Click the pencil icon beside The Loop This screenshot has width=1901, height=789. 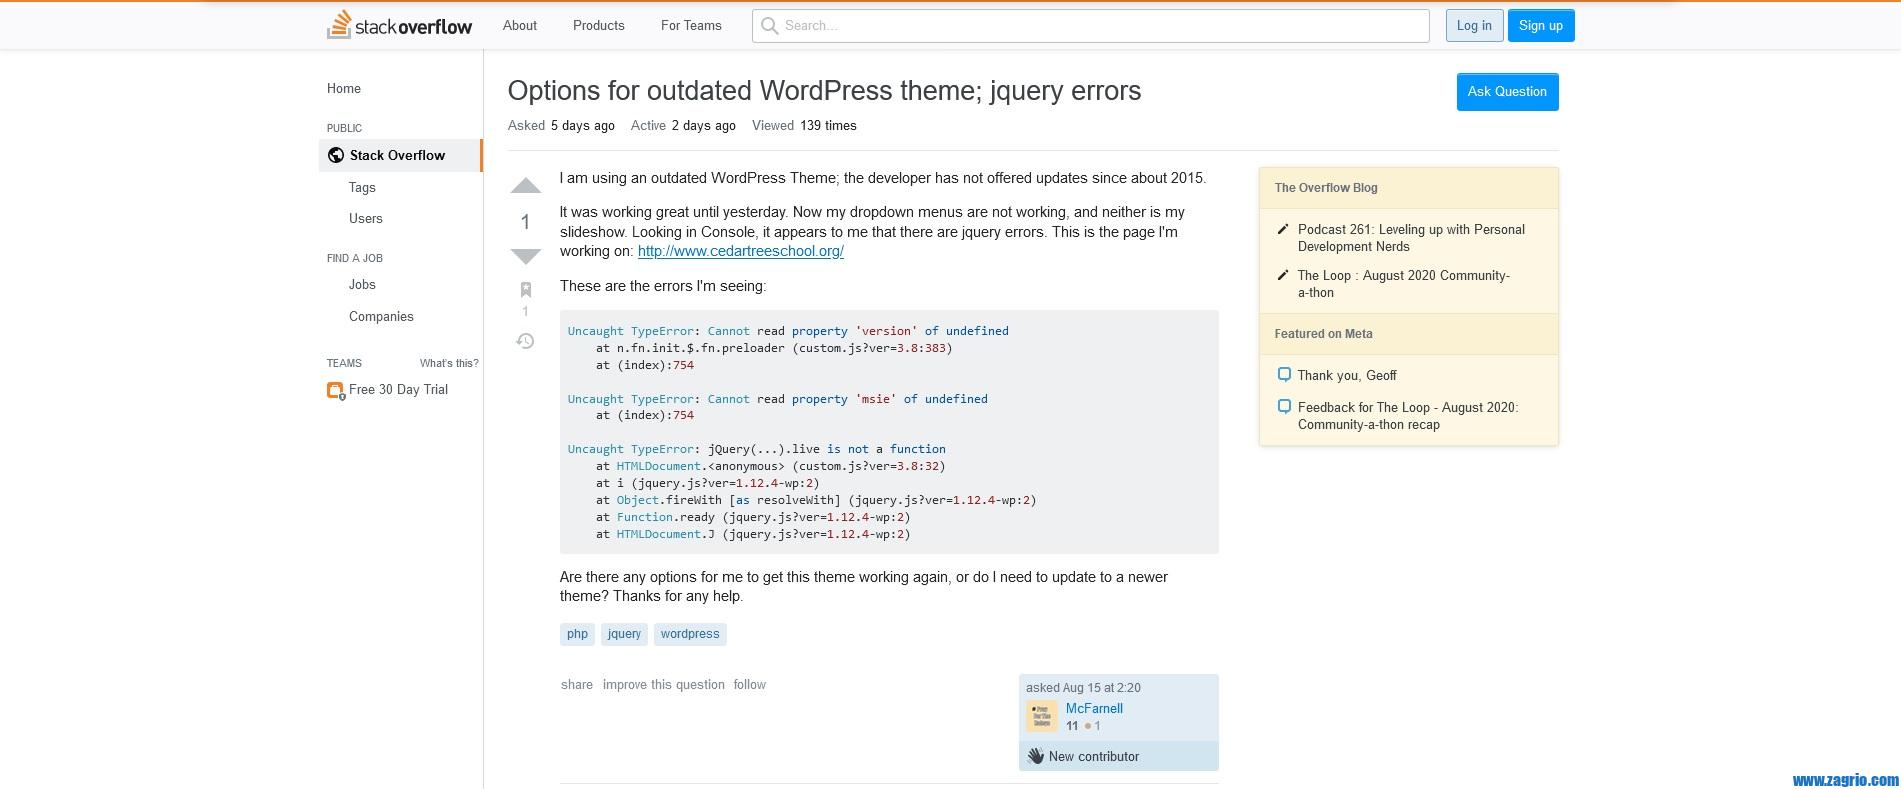(1283, 275)
